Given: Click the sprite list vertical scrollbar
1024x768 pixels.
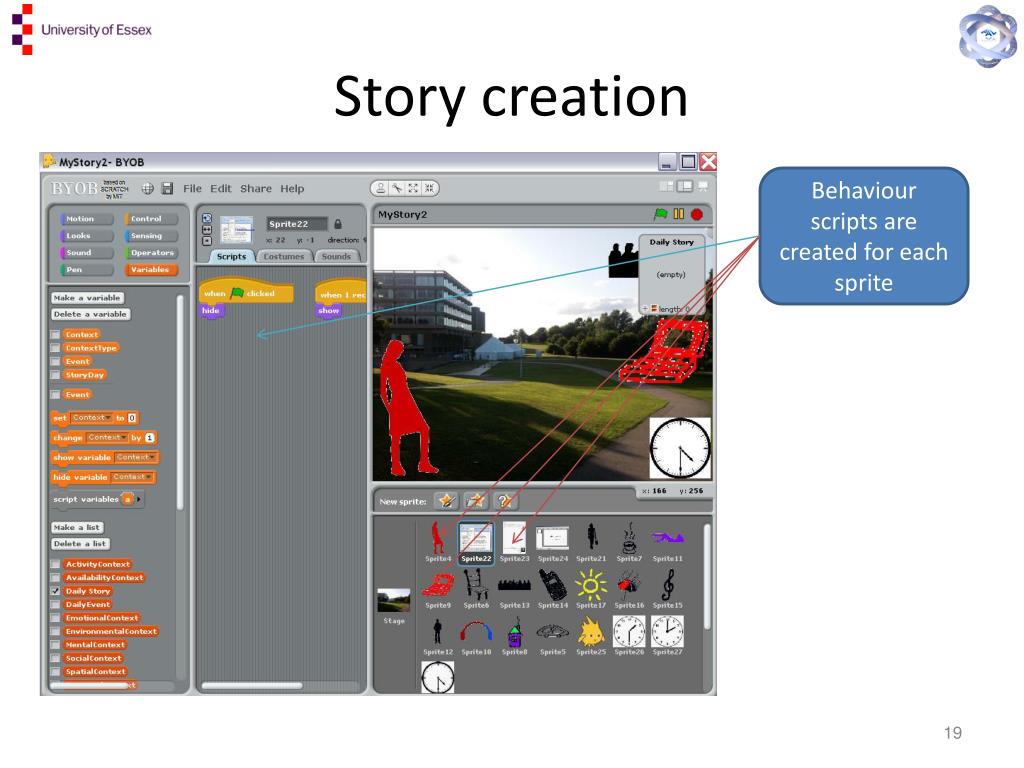Looking at the screenshot, I should [x=706, y=577].
